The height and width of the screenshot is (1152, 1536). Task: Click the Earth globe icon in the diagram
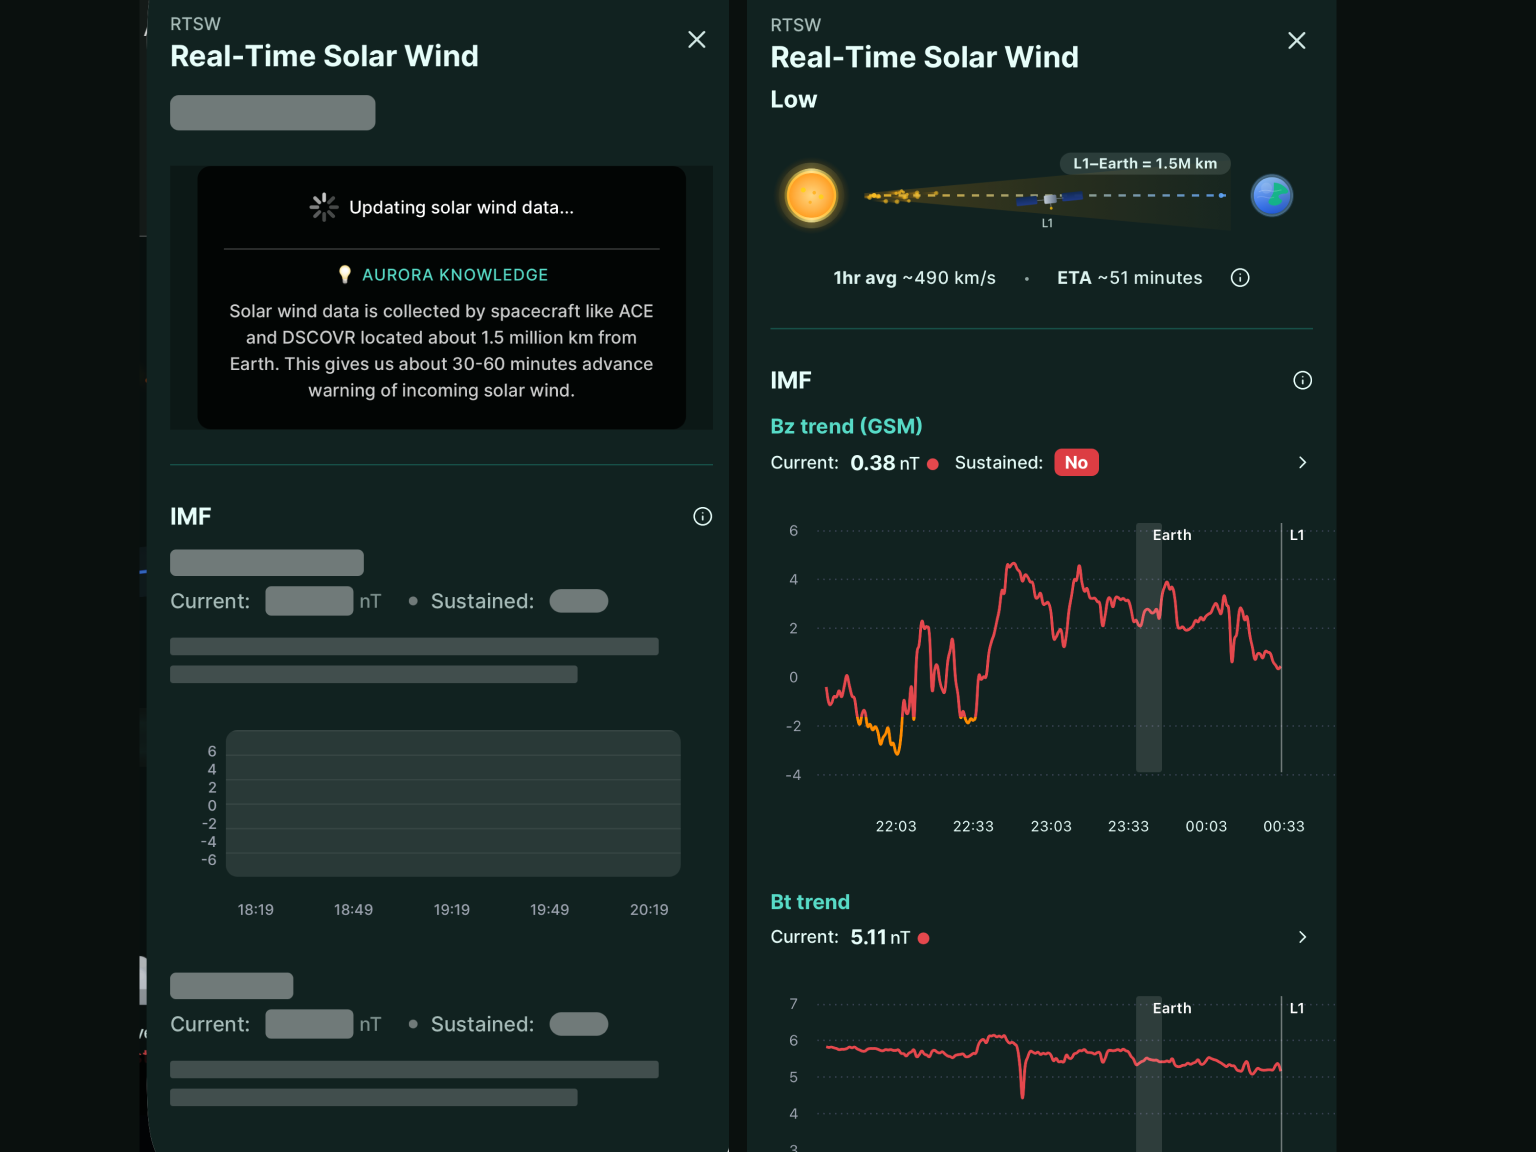click(x=1272, y=195)
